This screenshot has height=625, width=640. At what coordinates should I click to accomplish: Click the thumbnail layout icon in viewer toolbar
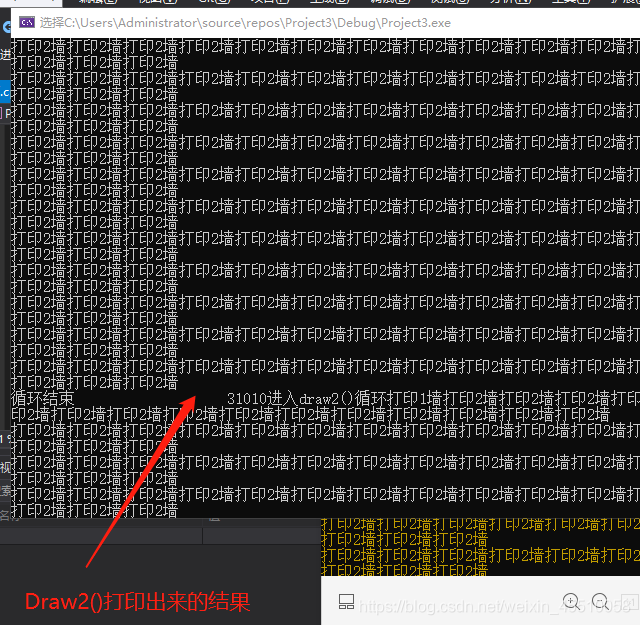pos(346,601)
